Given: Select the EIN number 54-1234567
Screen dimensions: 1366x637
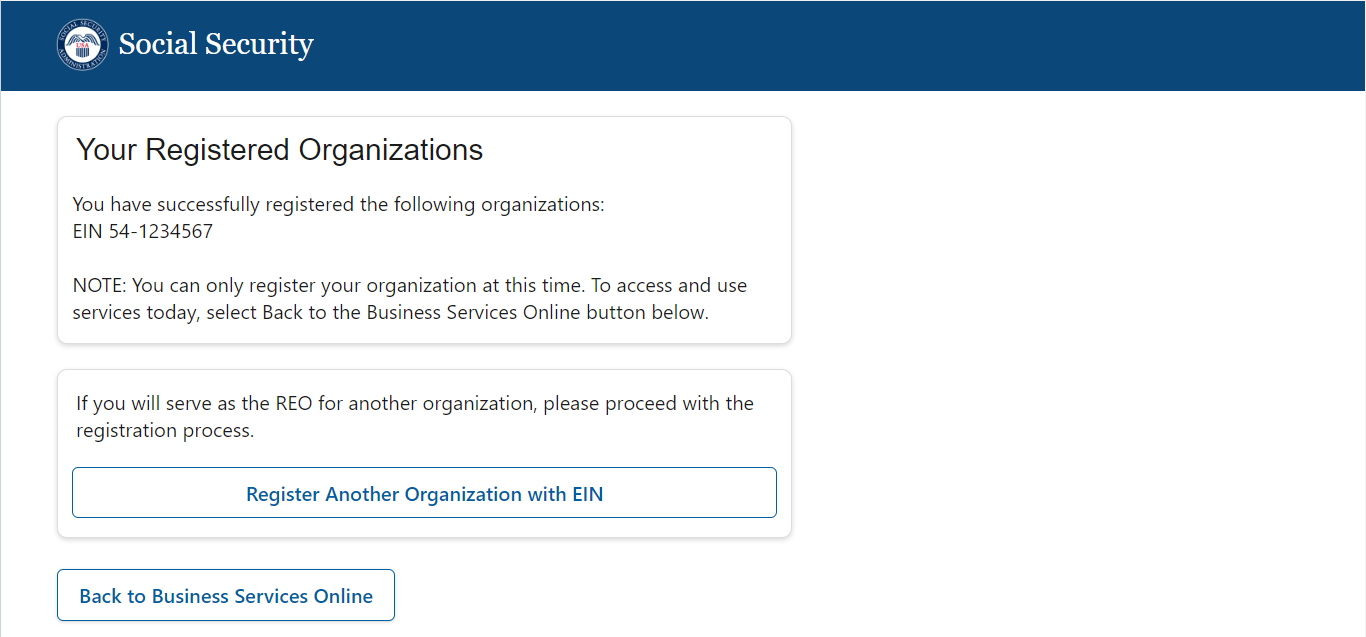Looking at the screenshot, I should [x=161, y=232].
